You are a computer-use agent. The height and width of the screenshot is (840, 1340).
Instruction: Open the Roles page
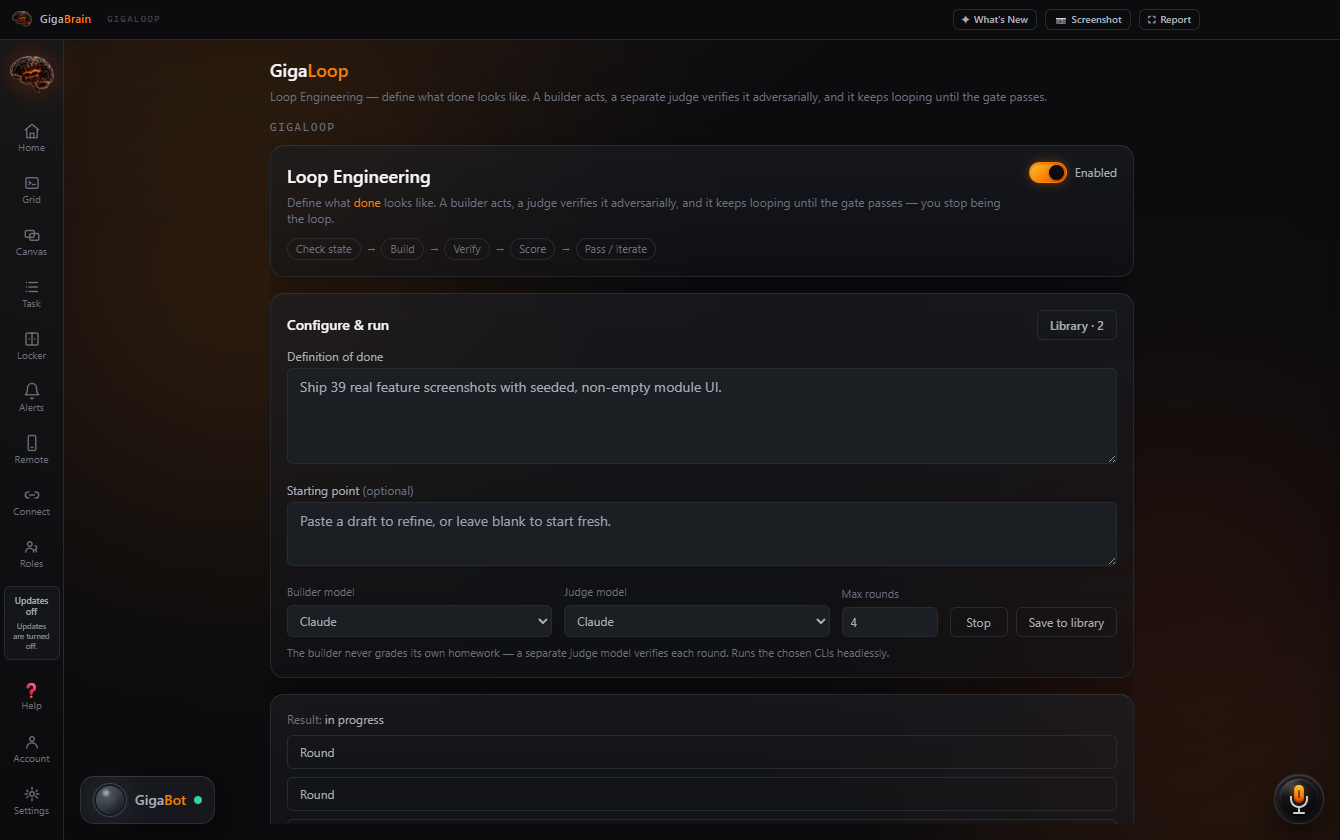31,554
